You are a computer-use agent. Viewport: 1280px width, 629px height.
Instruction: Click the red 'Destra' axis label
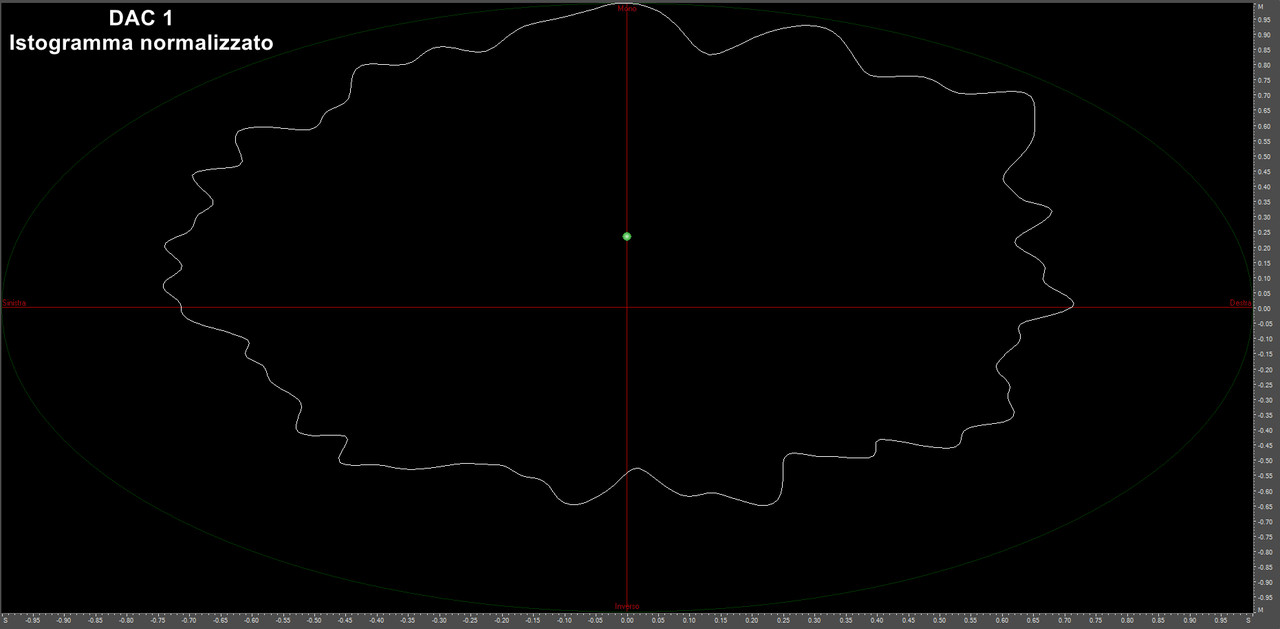(x=1240, y=302)
